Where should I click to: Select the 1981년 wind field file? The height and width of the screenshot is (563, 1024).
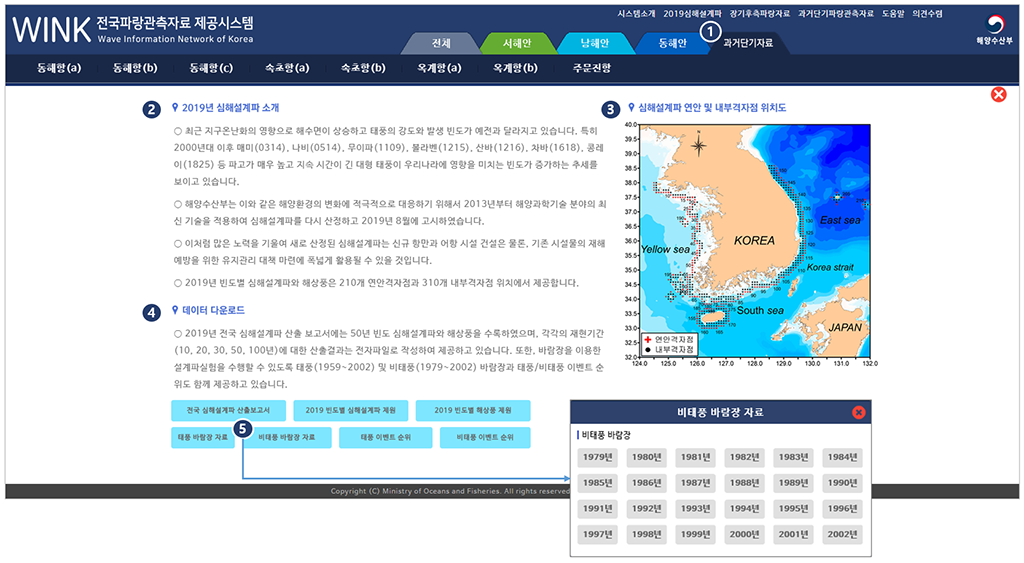[696, 457]
